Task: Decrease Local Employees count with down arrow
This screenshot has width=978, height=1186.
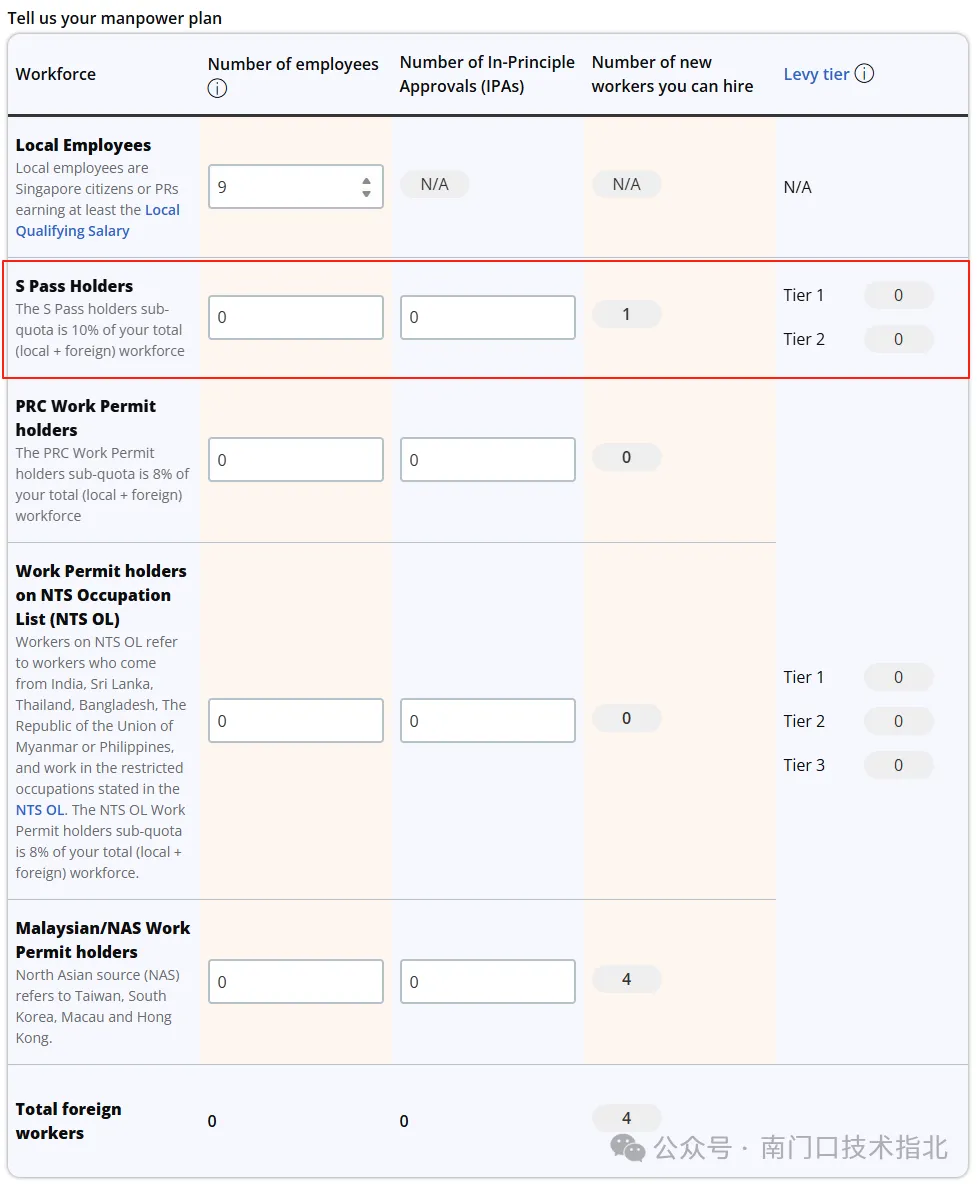Action: coord(366,193)
